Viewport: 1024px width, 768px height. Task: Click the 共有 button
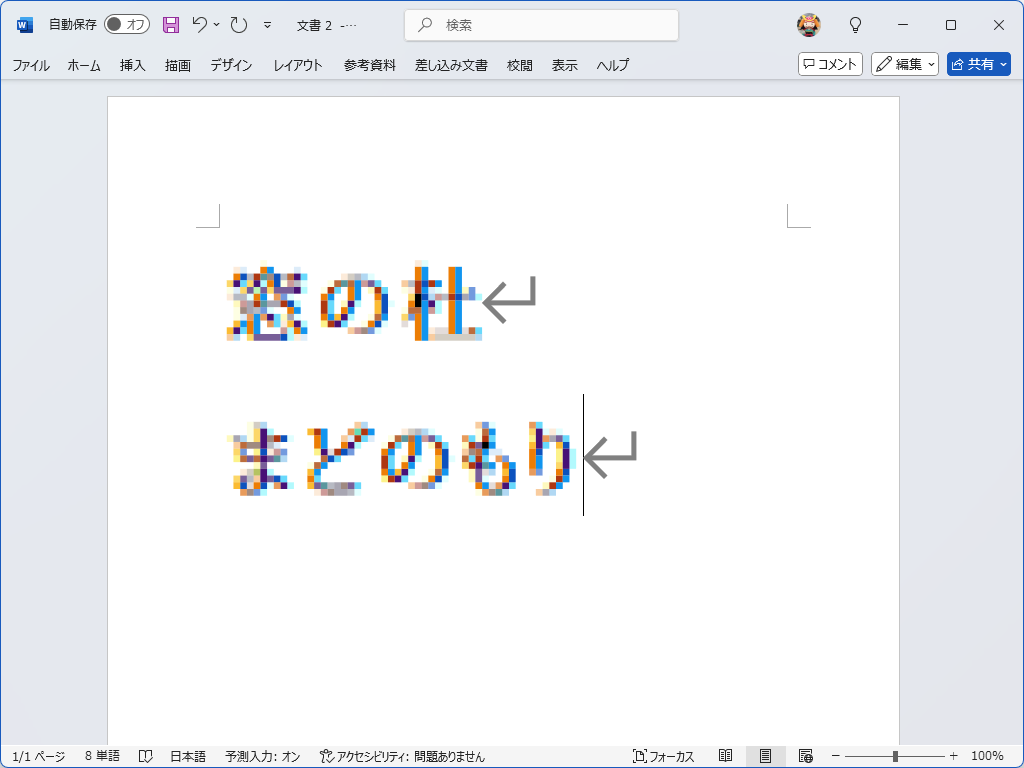(978, 63)
